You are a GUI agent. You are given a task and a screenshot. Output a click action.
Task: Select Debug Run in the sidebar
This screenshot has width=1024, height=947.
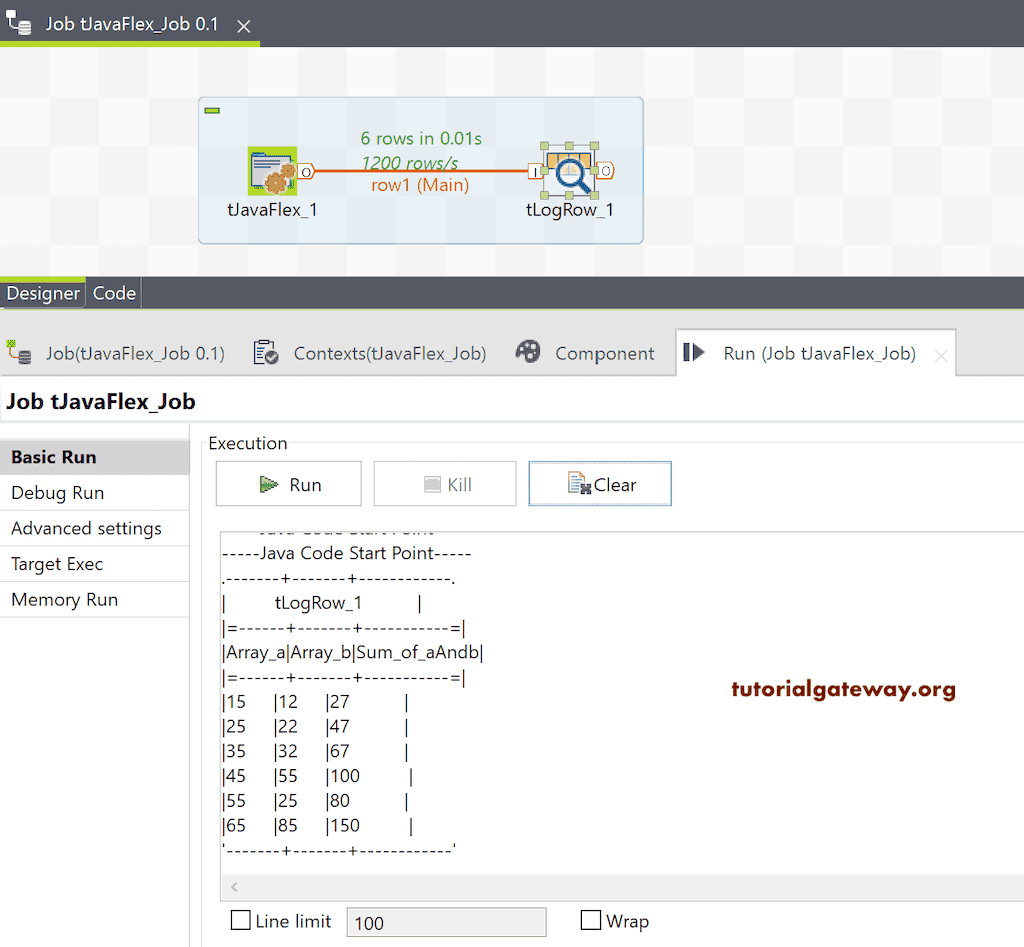pyautogui.click(x=95, y=493)
